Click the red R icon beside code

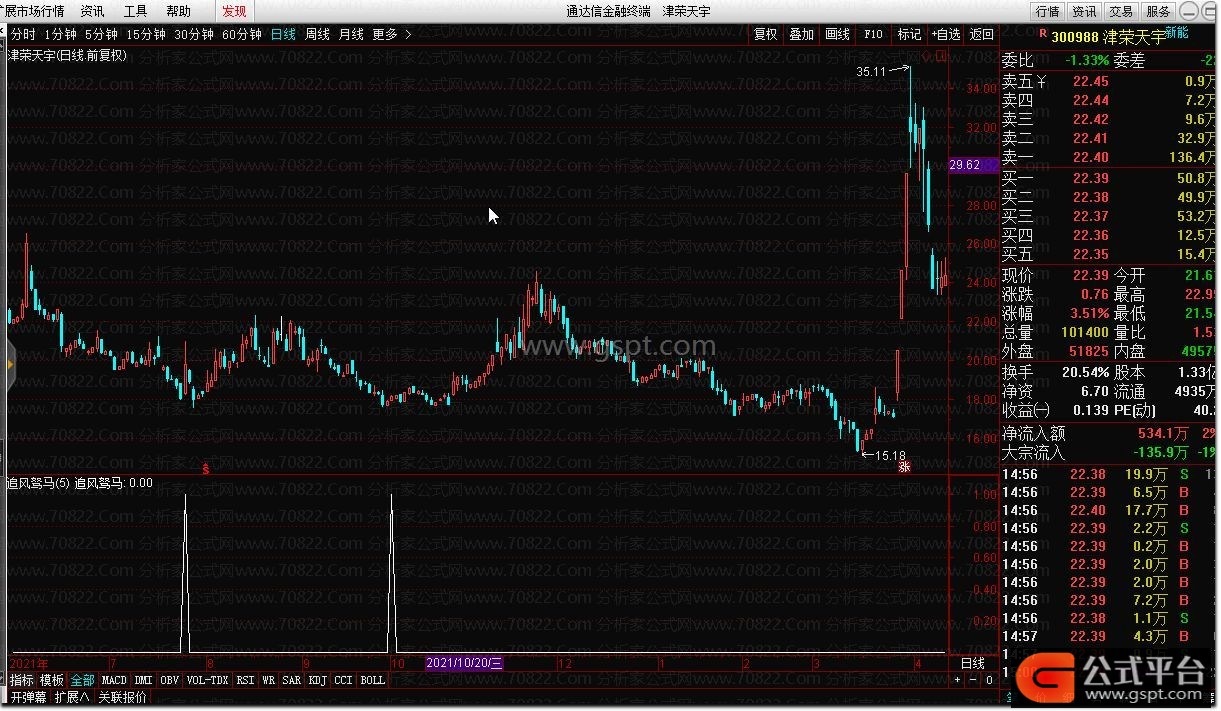coord(1042,34)
